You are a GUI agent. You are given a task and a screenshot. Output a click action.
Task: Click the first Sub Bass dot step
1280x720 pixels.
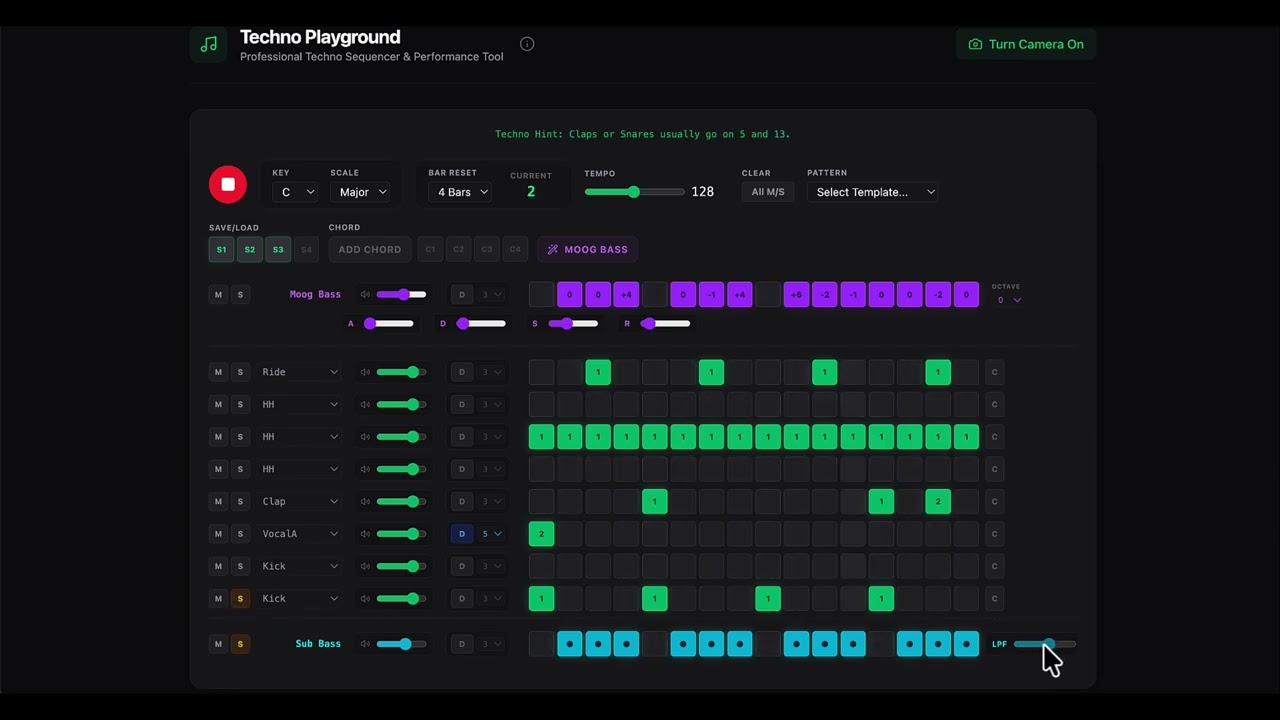(x=570, y=644)
